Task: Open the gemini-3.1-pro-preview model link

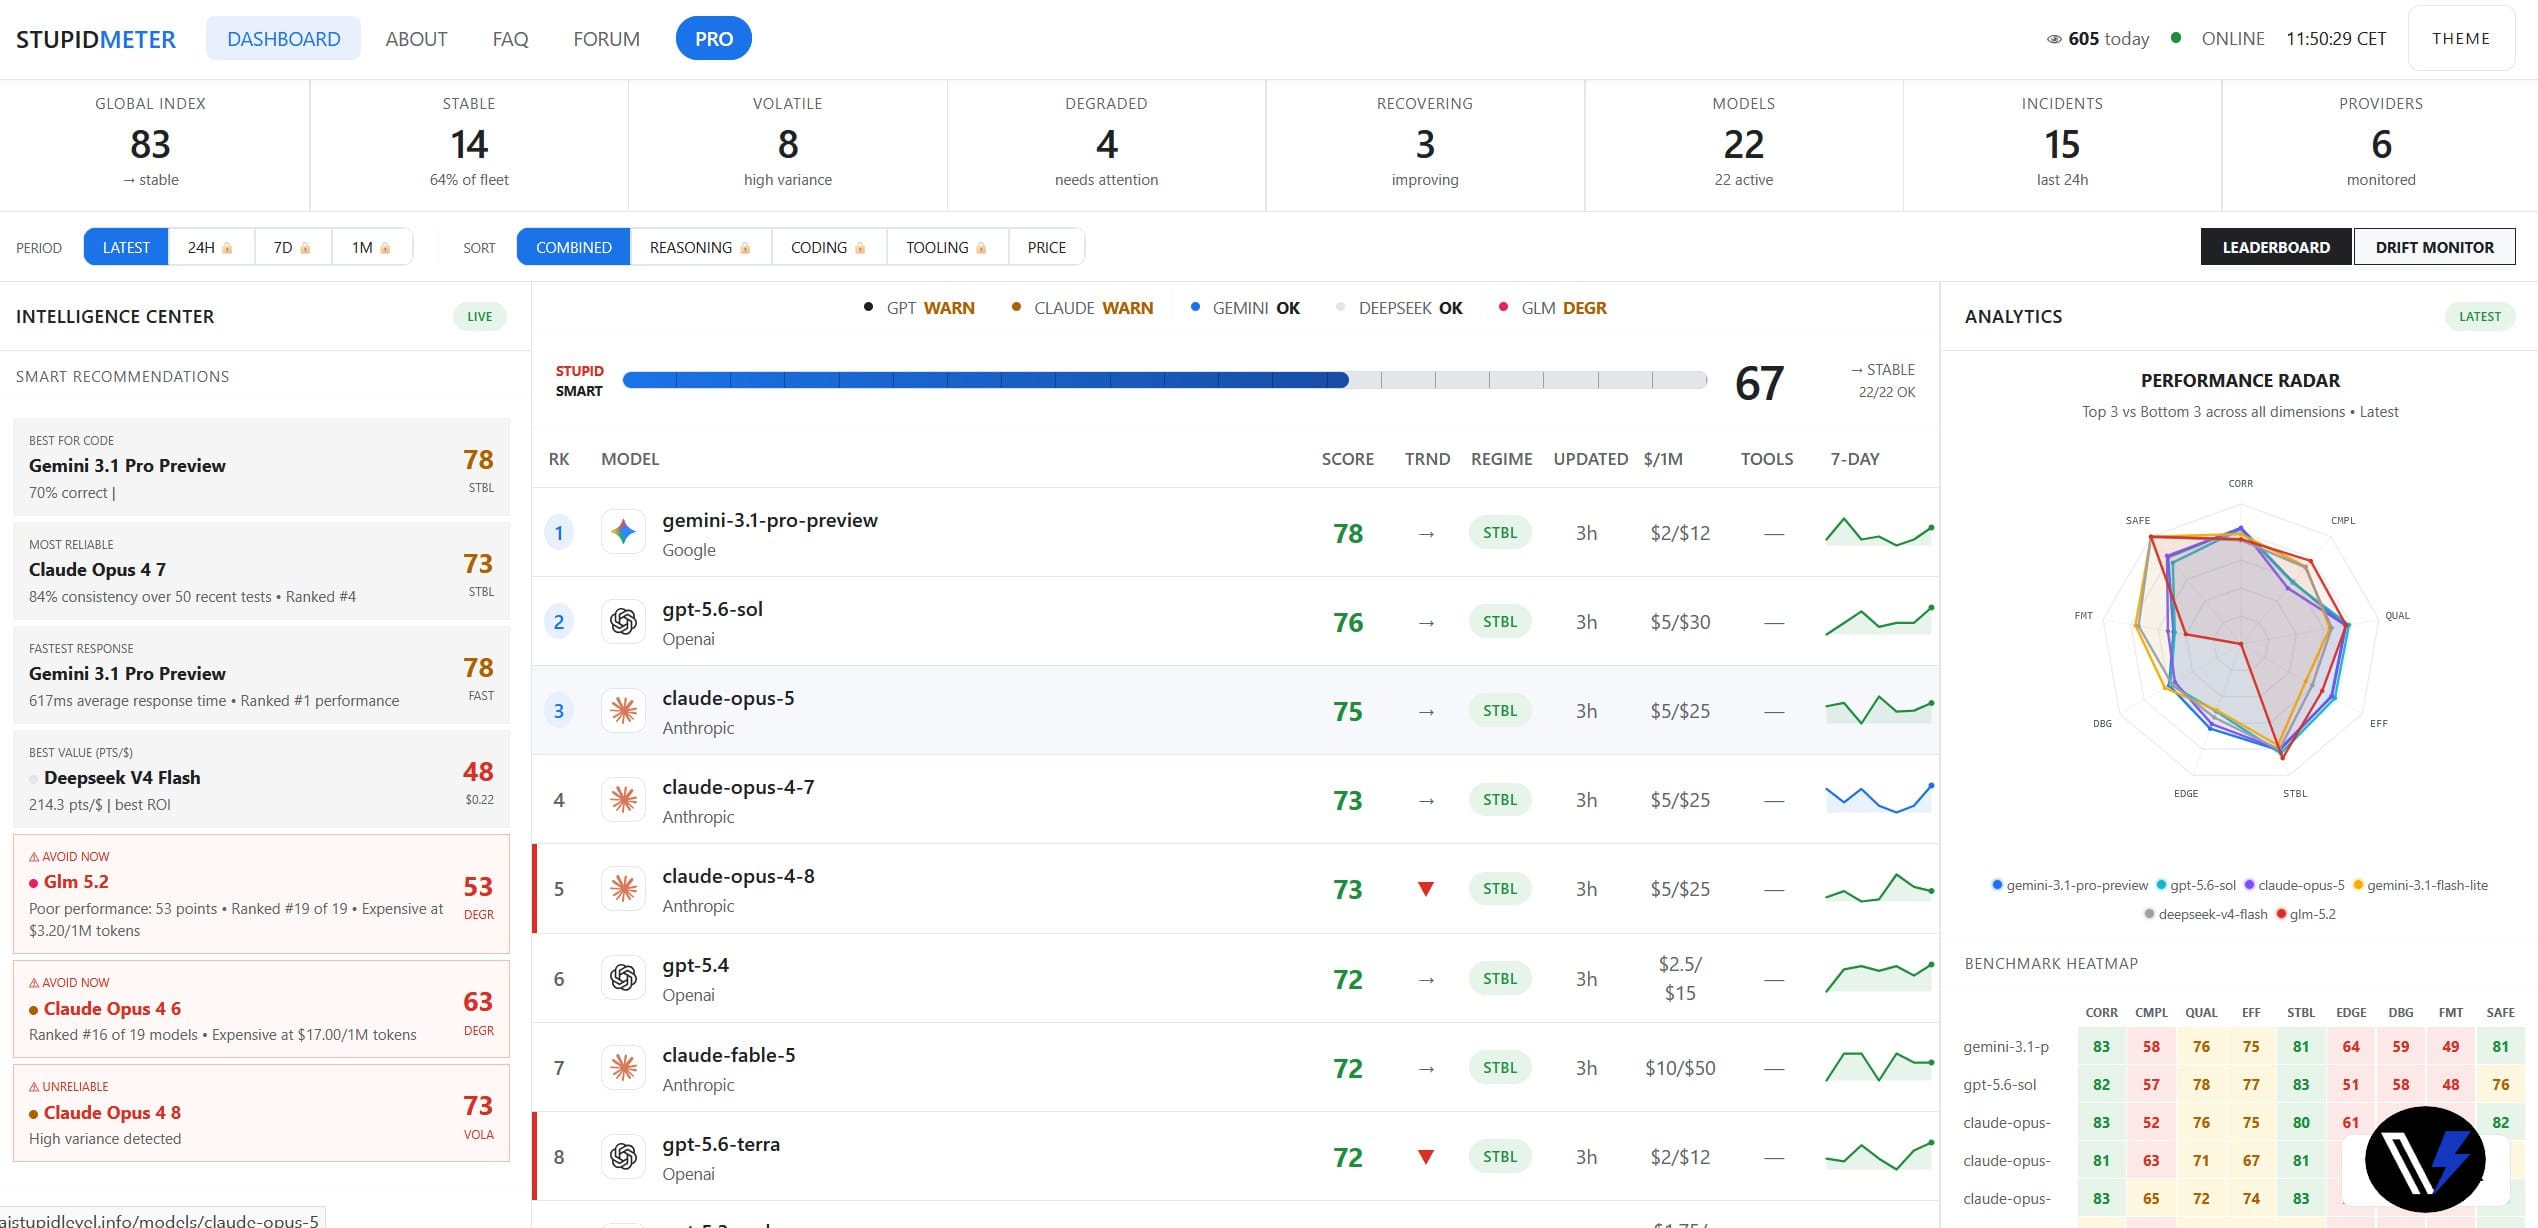Action: tap(770, 520)
